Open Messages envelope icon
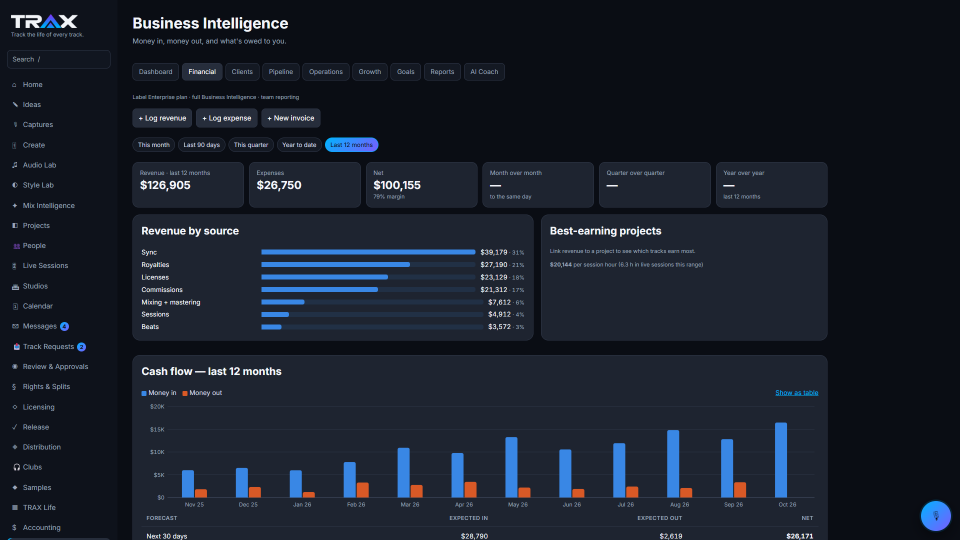 15,326
